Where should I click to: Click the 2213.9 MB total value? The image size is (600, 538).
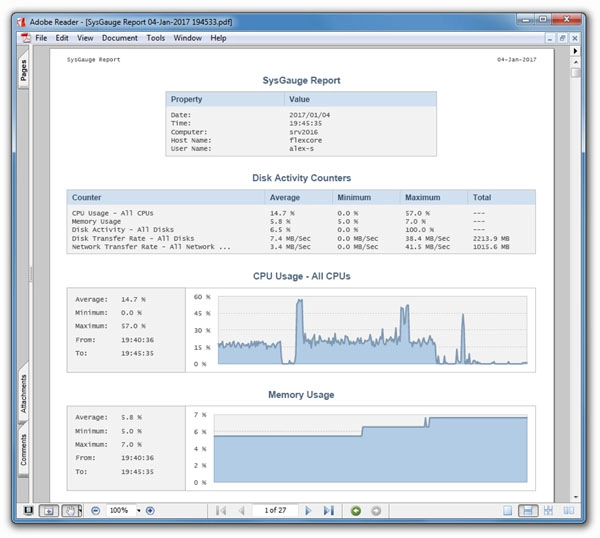pos(491,238)
